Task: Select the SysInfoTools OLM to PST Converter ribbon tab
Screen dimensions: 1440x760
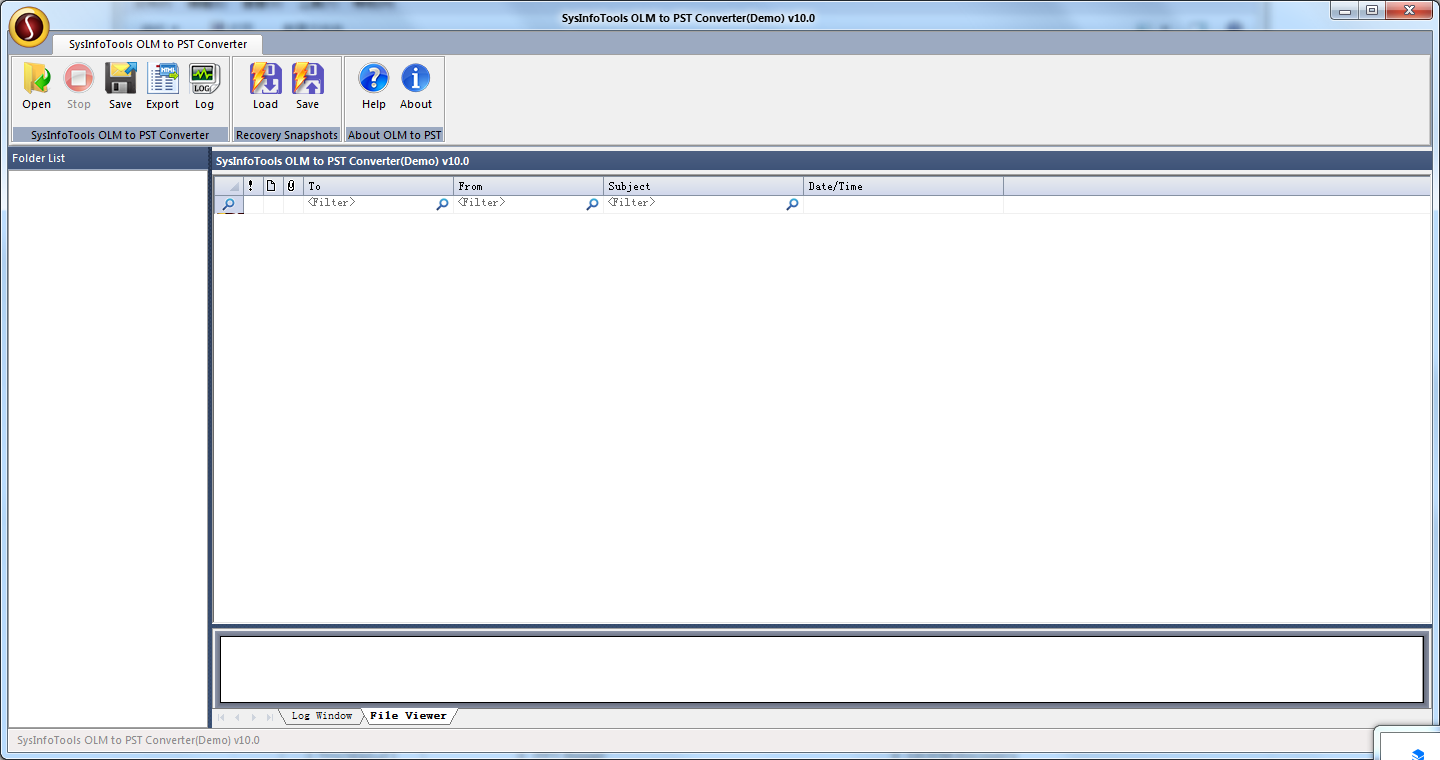Action: 158,44
